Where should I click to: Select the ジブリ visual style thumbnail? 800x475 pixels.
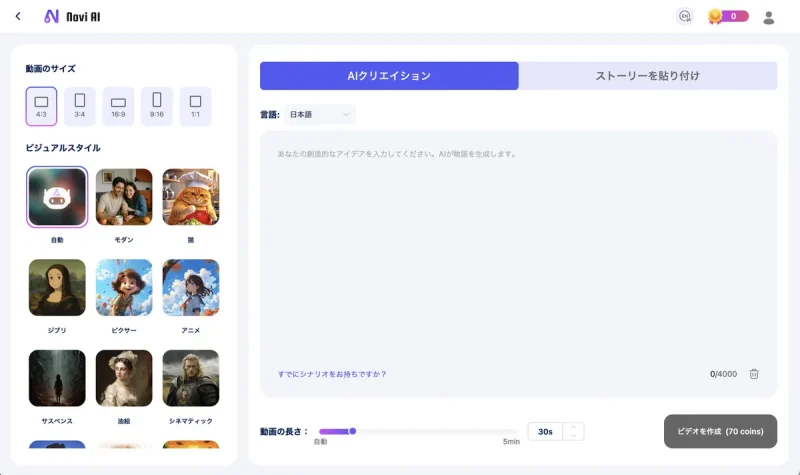pos(57,288)
